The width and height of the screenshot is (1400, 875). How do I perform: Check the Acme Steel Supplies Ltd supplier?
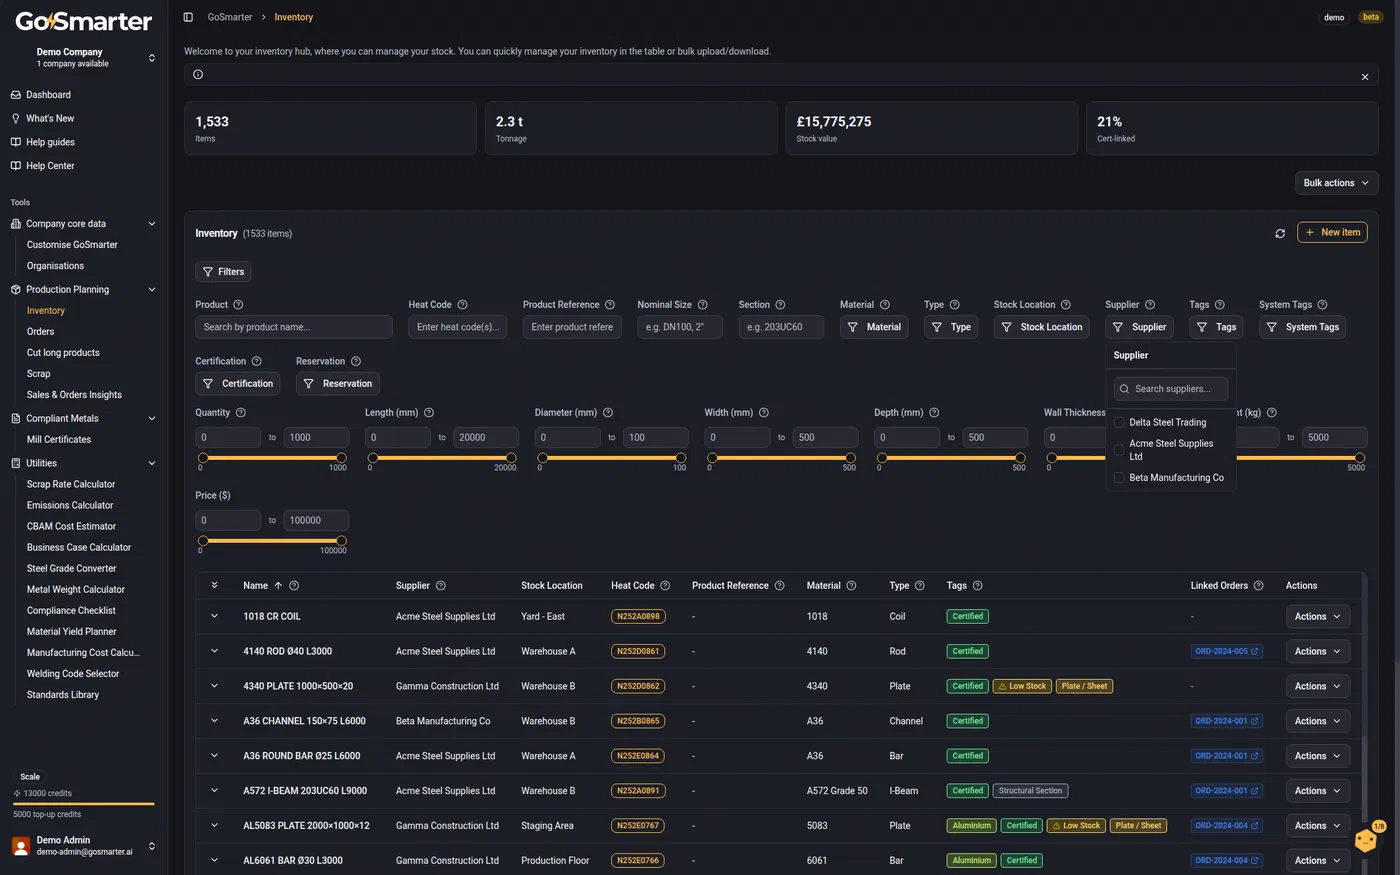tap(1119, 450)
